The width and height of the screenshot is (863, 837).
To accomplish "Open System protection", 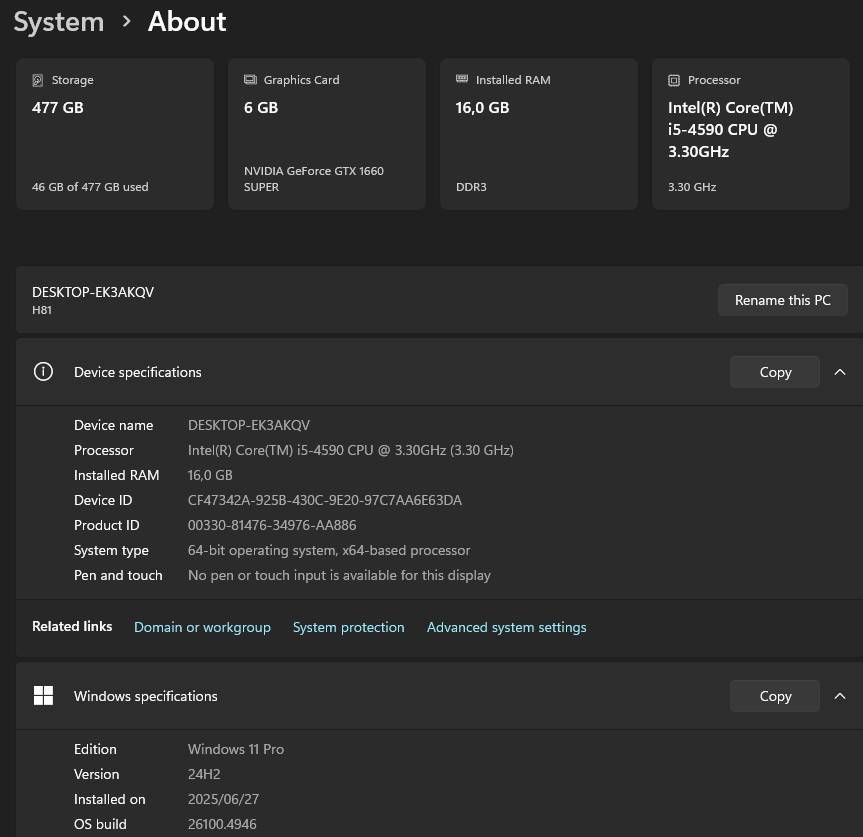I will pos(348,627).
